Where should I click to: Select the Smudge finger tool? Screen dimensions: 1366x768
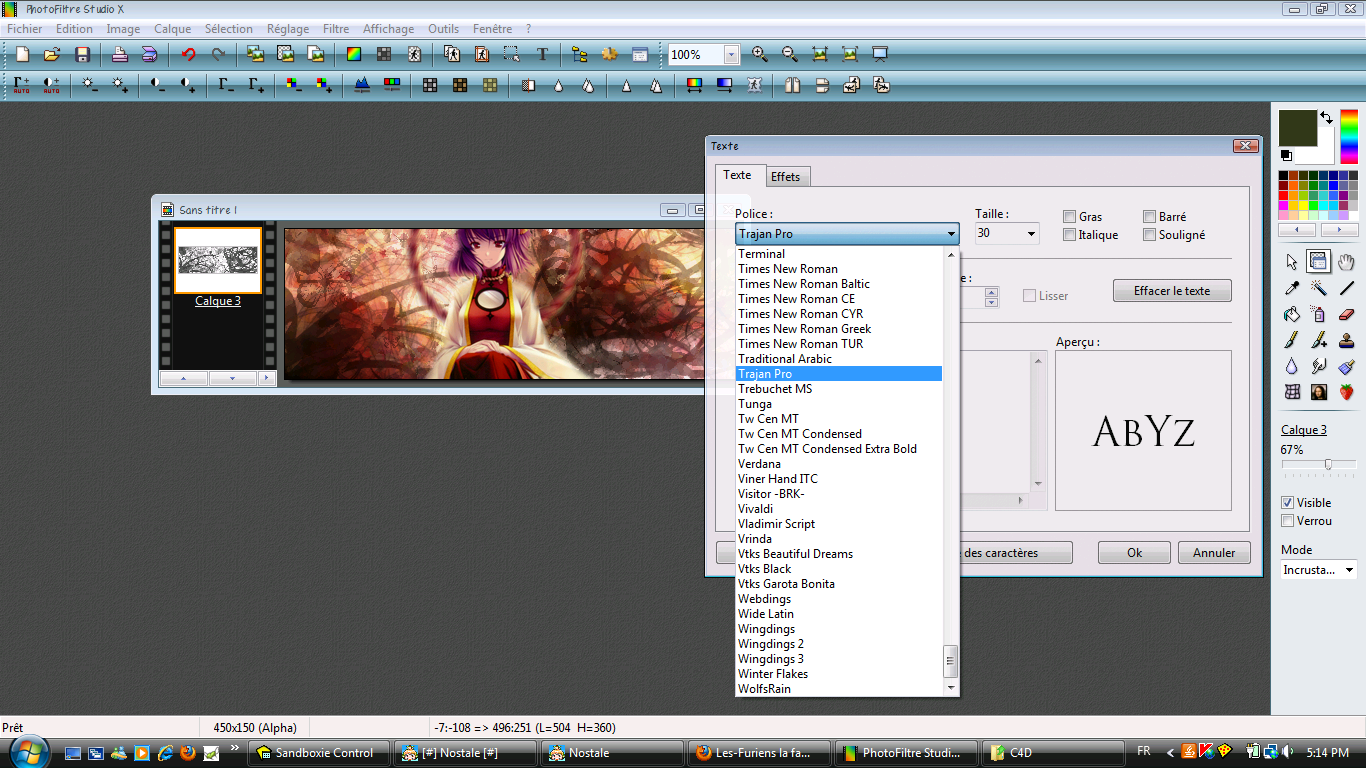[1319, 366]
